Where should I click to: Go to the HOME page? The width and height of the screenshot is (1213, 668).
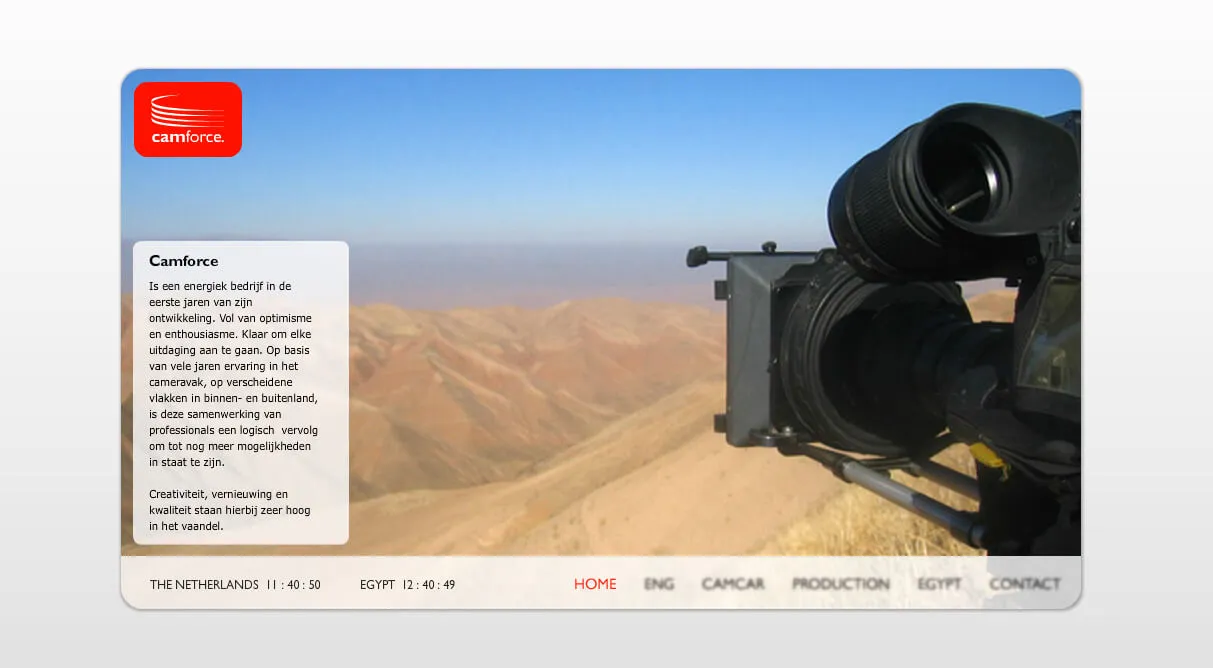(x=595, y=584)
